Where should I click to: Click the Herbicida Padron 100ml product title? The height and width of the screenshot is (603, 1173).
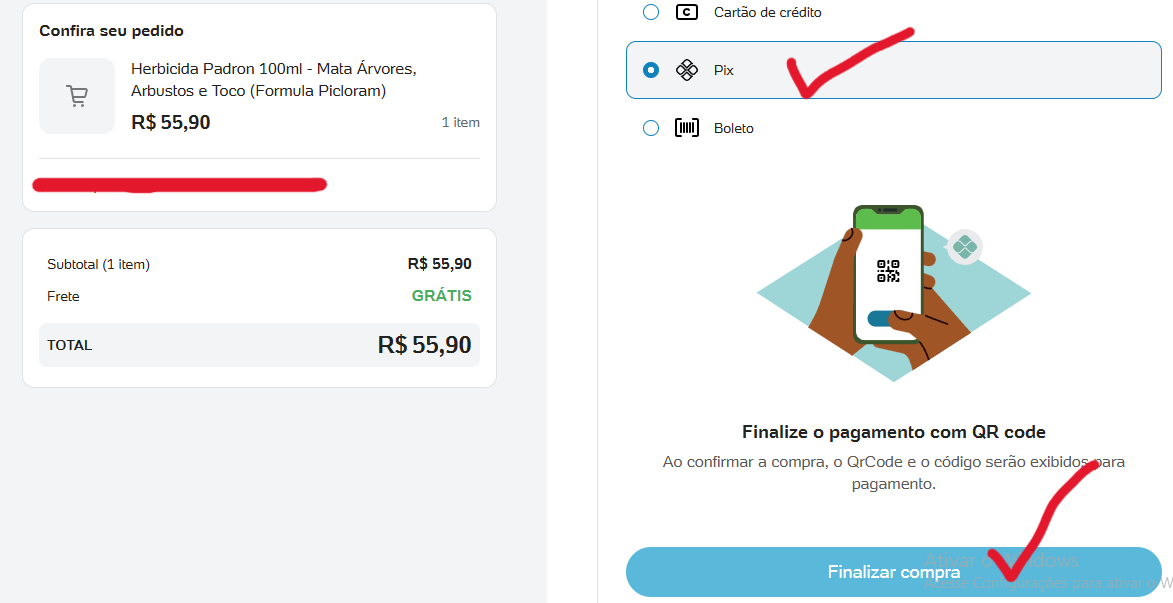click(274, 80)
